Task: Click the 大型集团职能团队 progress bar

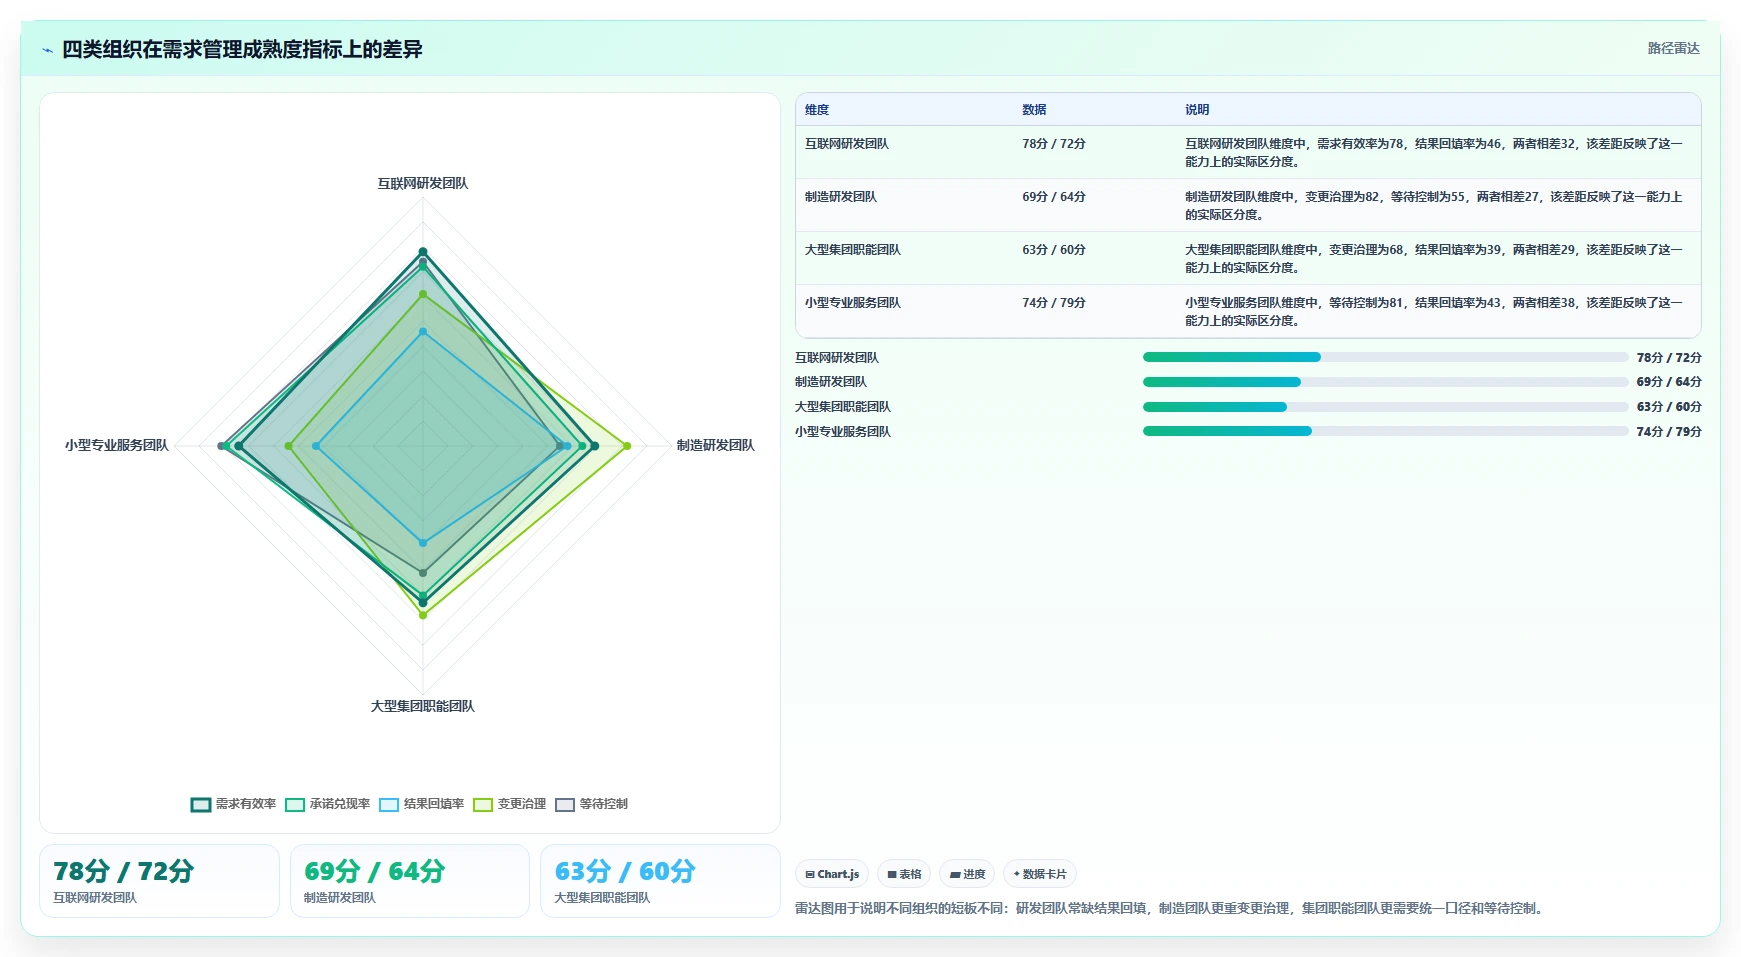Action: 1386,407
